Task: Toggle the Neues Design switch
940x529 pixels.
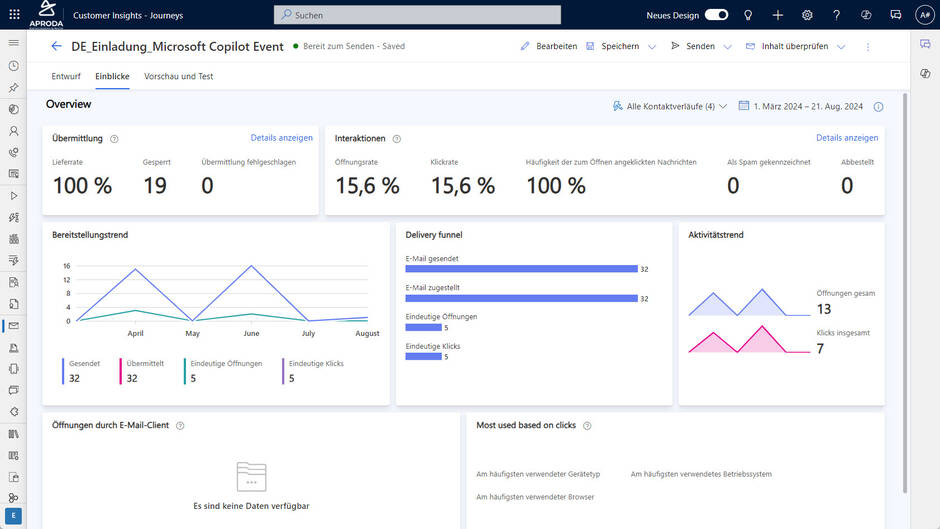Action: click(x=716, y=15)
